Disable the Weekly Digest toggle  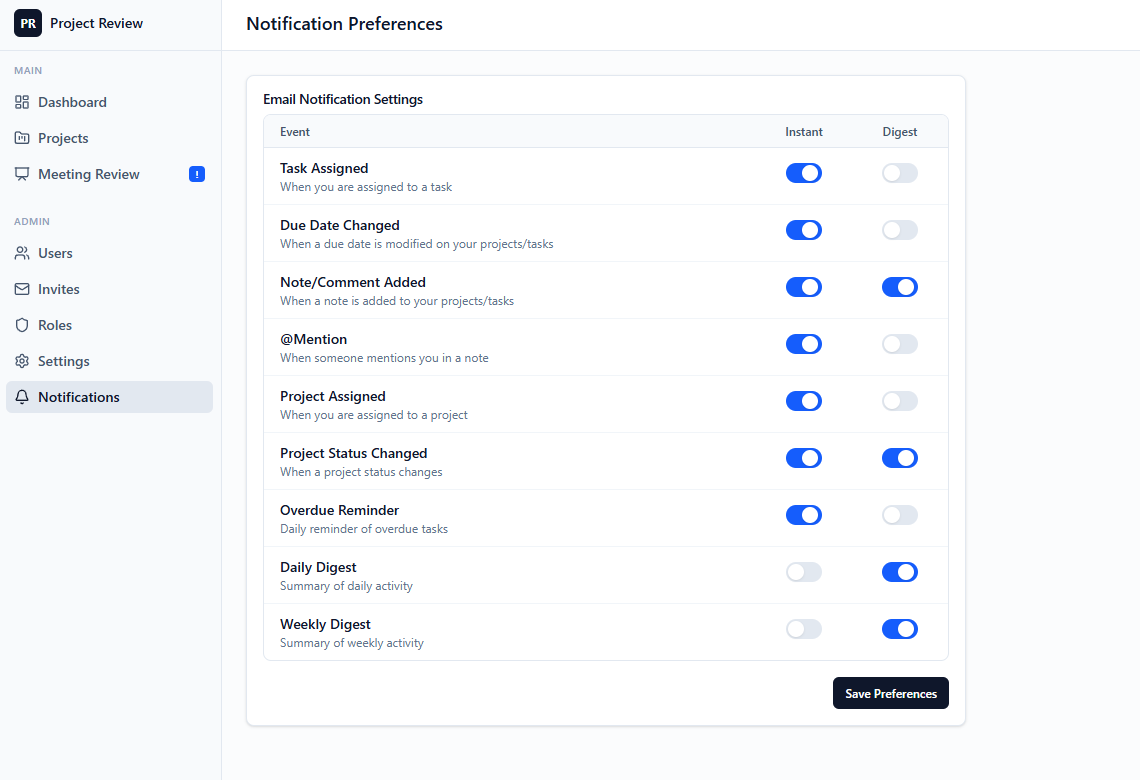[899, 628]
